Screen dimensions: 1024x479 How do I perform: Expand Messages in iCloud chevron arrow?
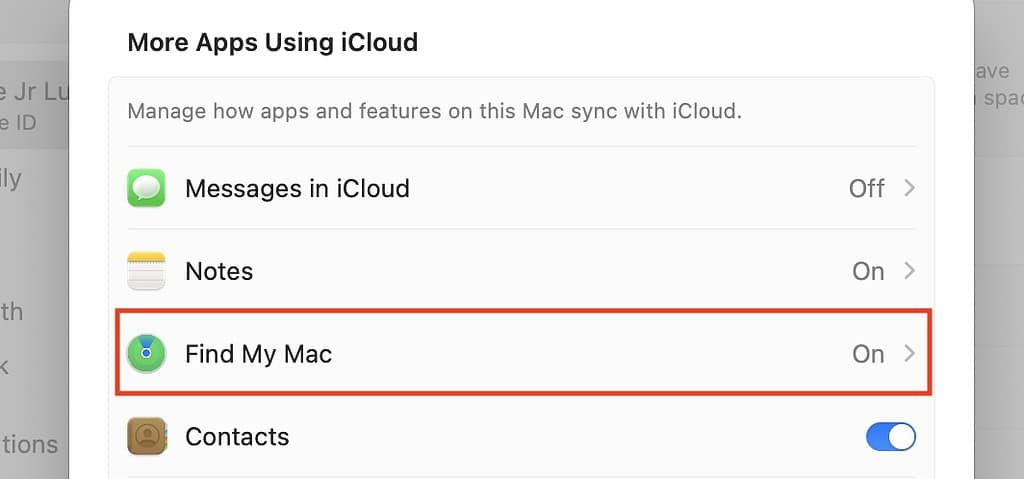[909, 188]
